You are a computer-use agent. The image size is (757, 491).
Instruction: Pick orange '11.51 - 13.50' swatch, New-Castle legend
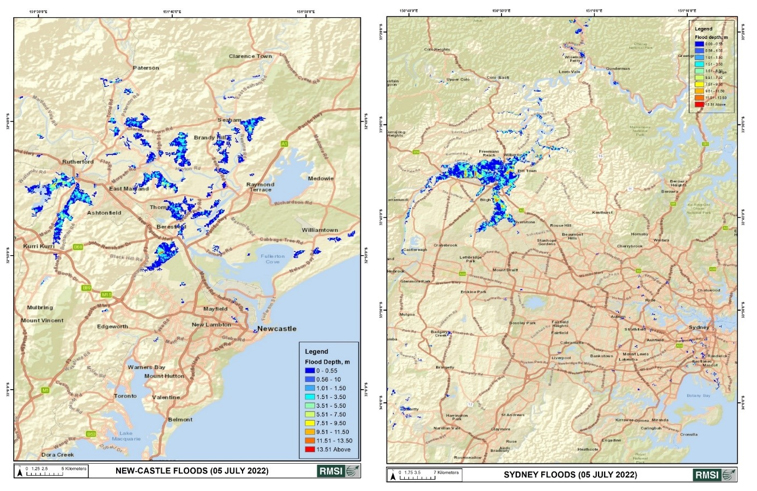coord(310,441)
